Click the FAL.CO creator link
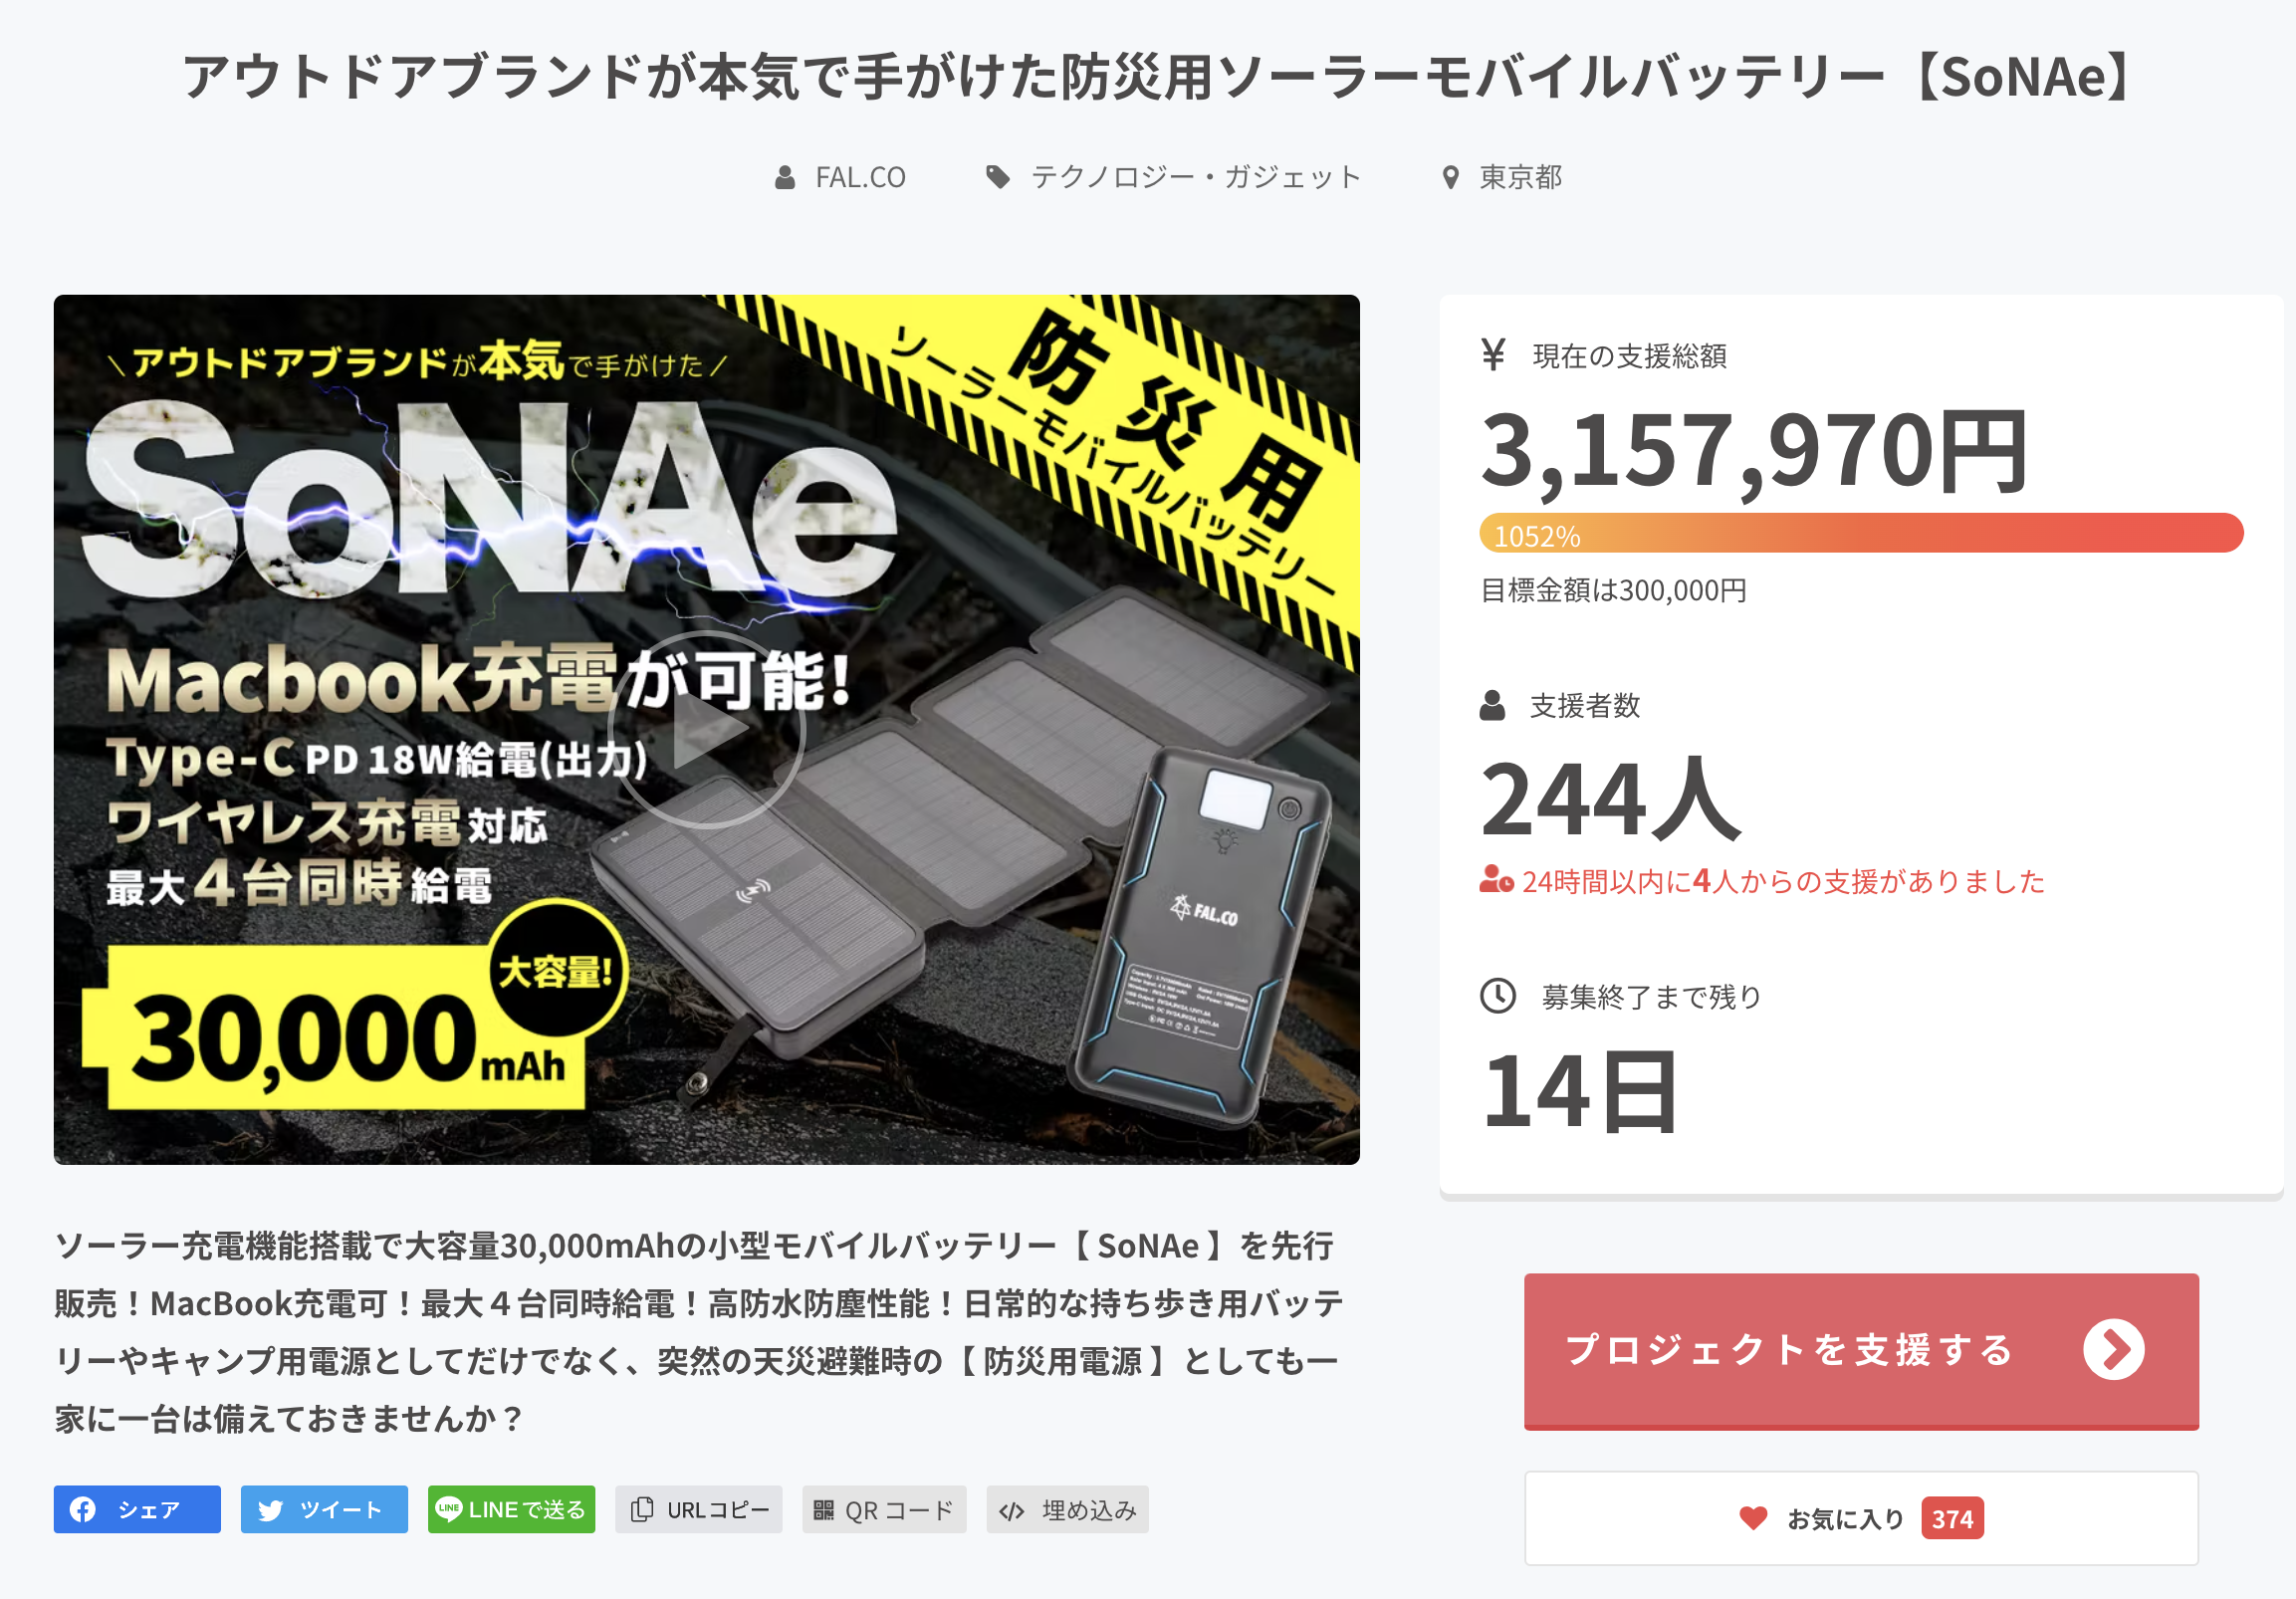 coord(860,177)
